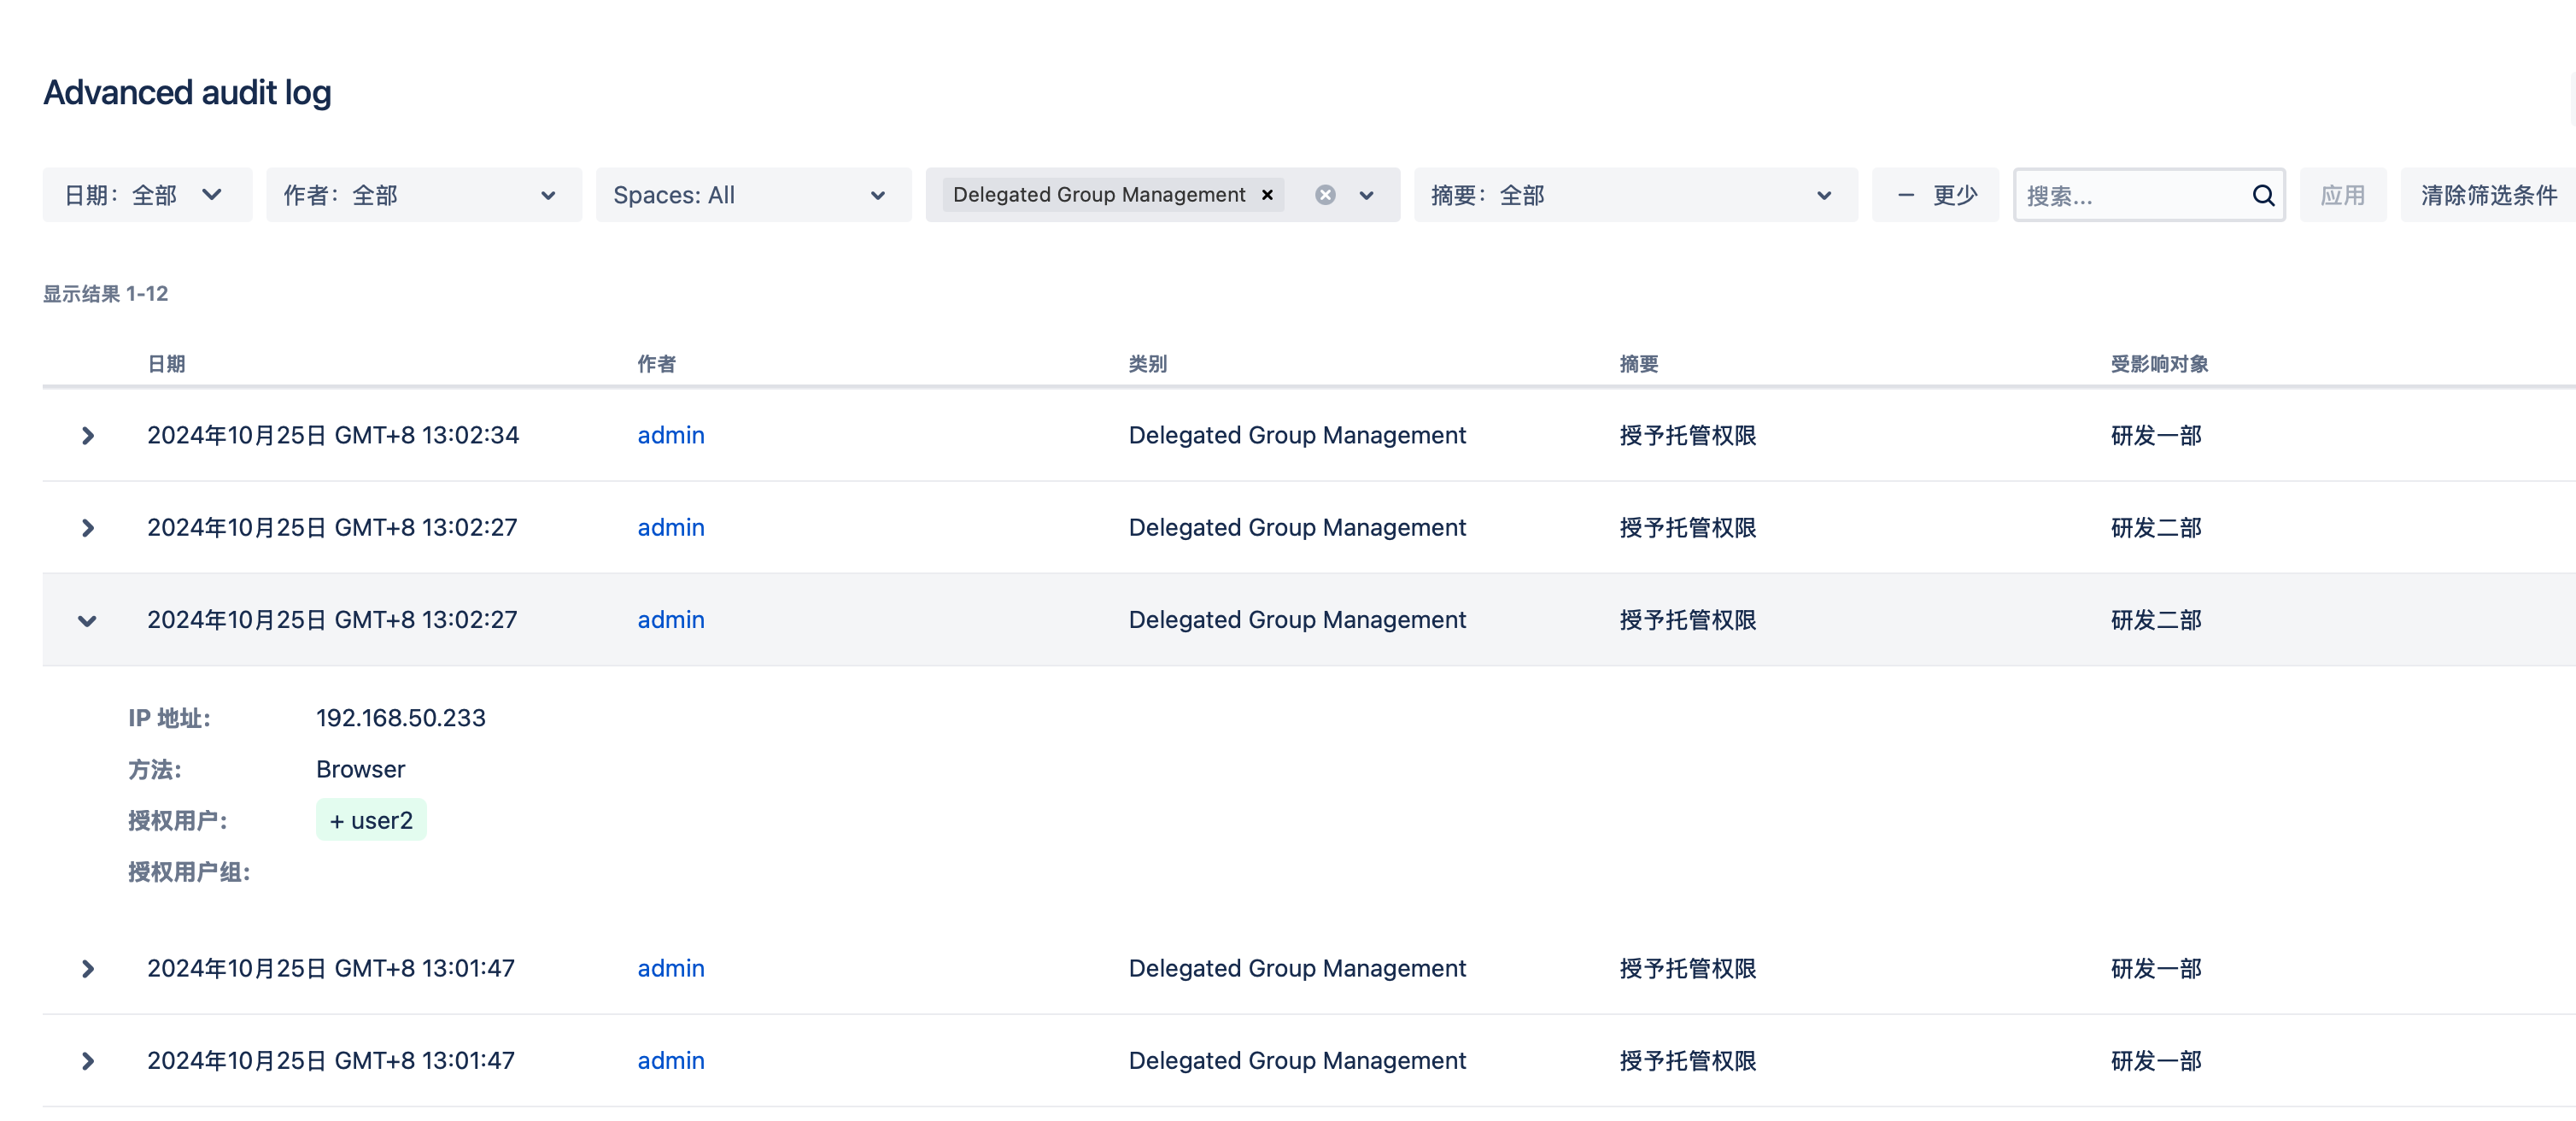
Task: Collapse the expanded 13:02:27 log entry
Action: click(88, 621)
